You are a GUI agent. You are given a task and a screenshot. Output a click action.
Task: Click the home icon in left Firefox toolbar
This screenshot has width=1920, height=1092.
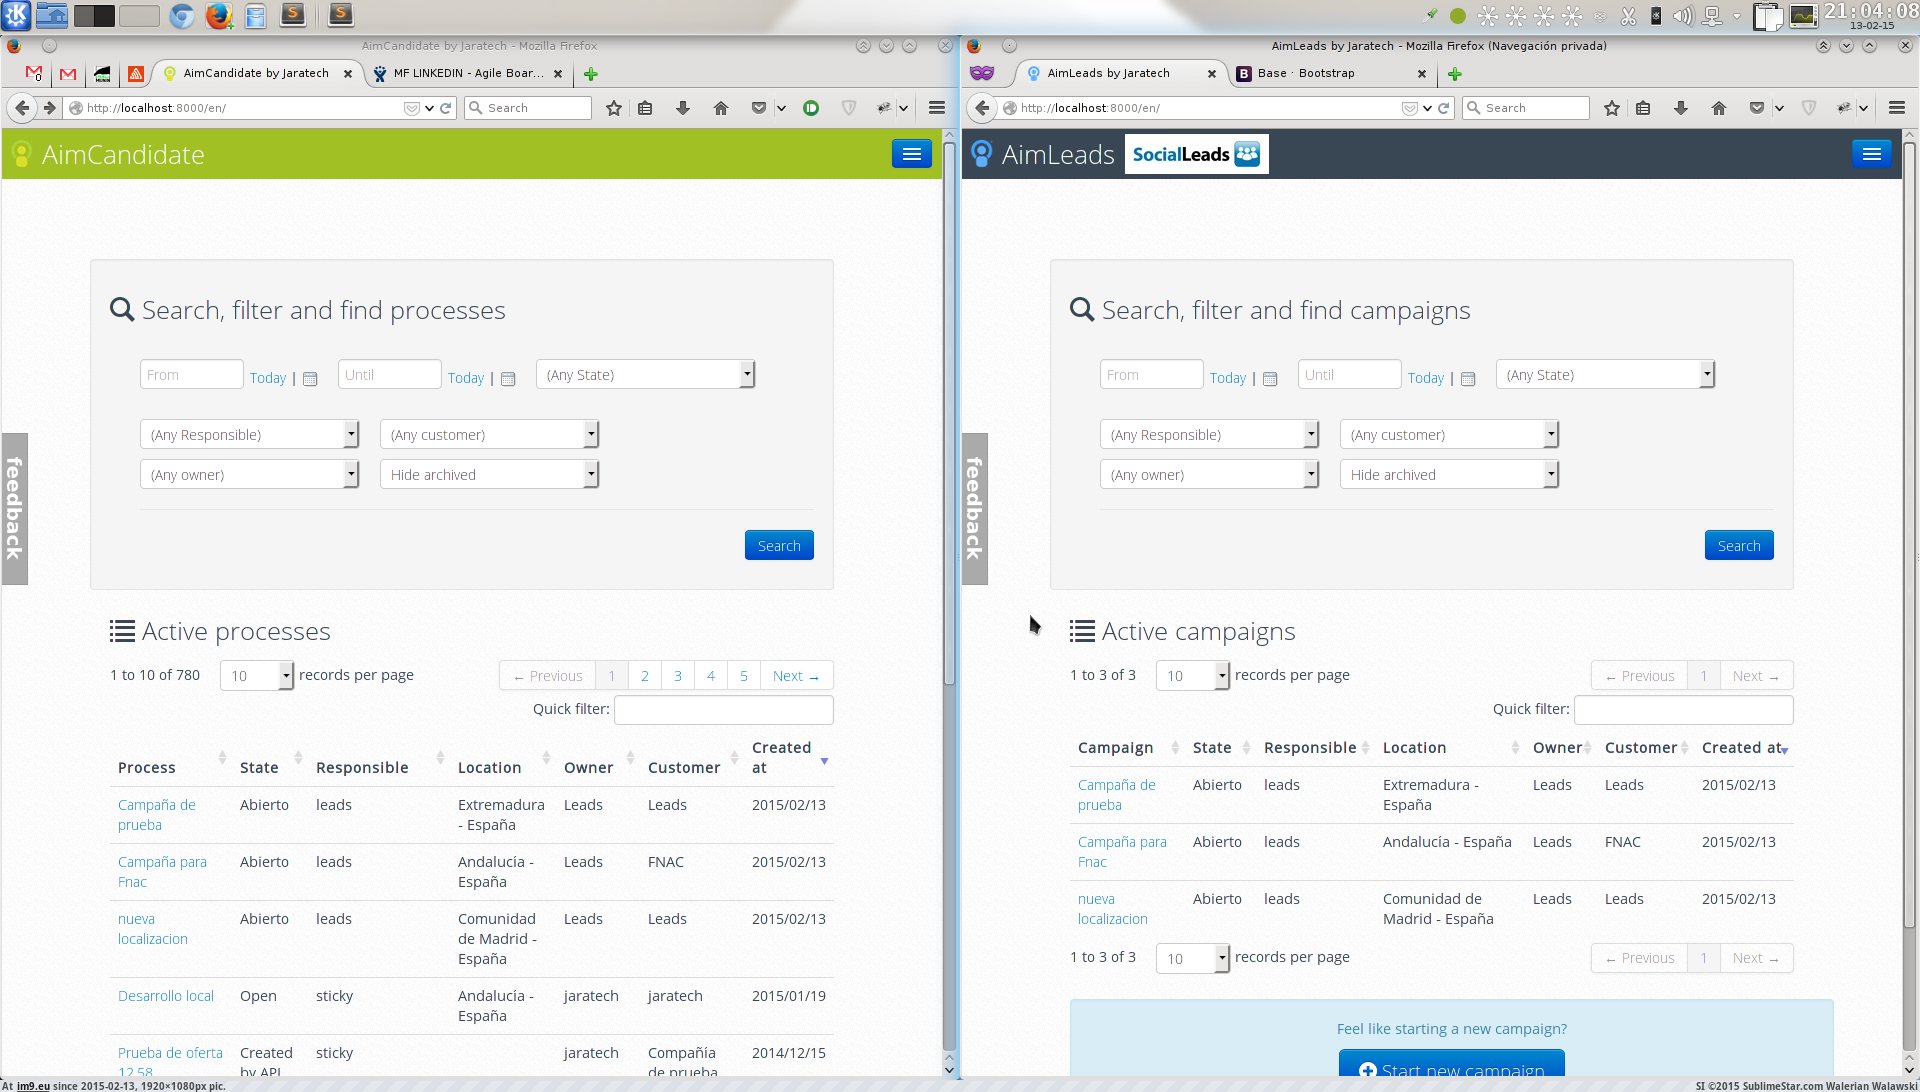pyautogui.click(x=720, y=108)
